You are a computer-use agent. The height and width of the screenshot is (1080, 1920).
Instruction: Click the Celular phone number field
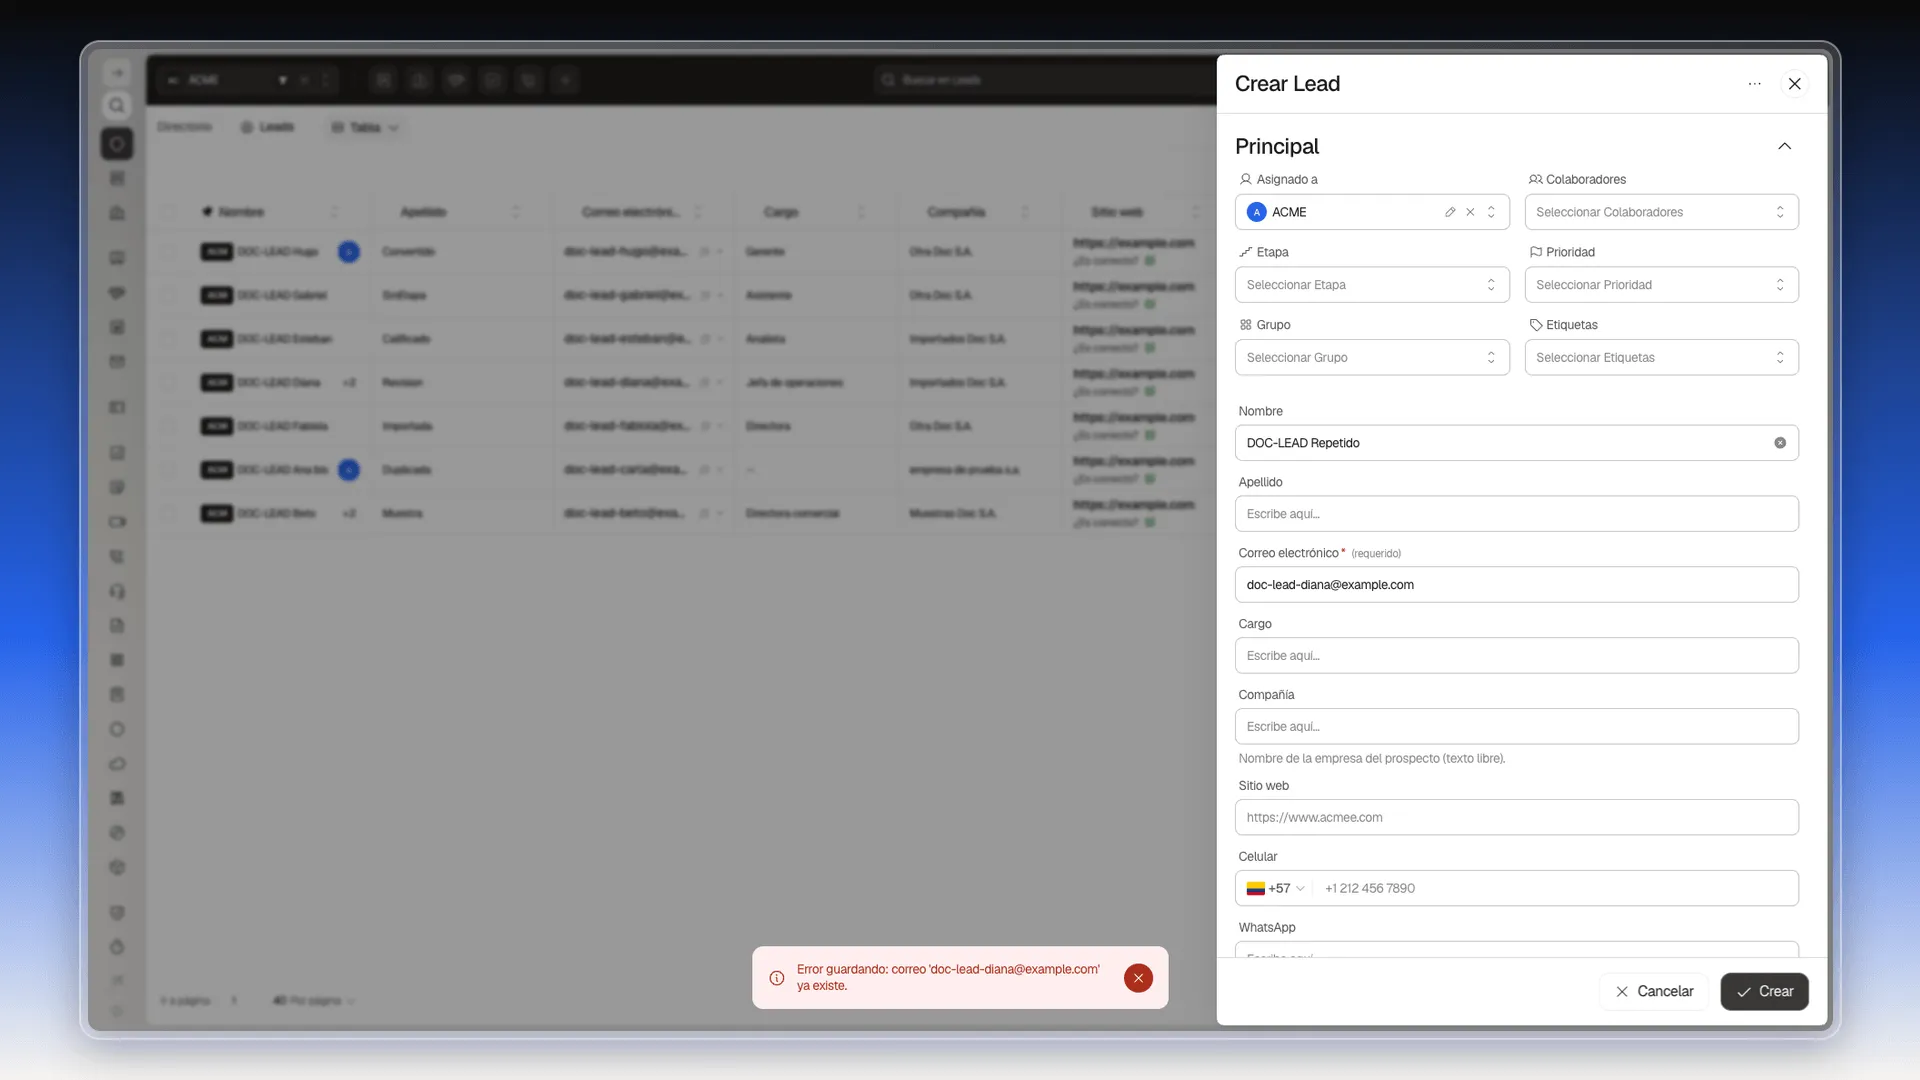(x=1555, y=888)
